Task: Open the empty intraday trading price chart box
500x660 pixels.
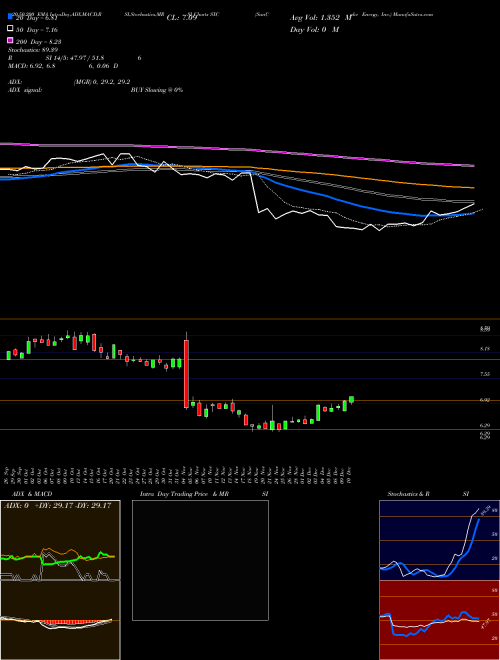Action: 200,560
